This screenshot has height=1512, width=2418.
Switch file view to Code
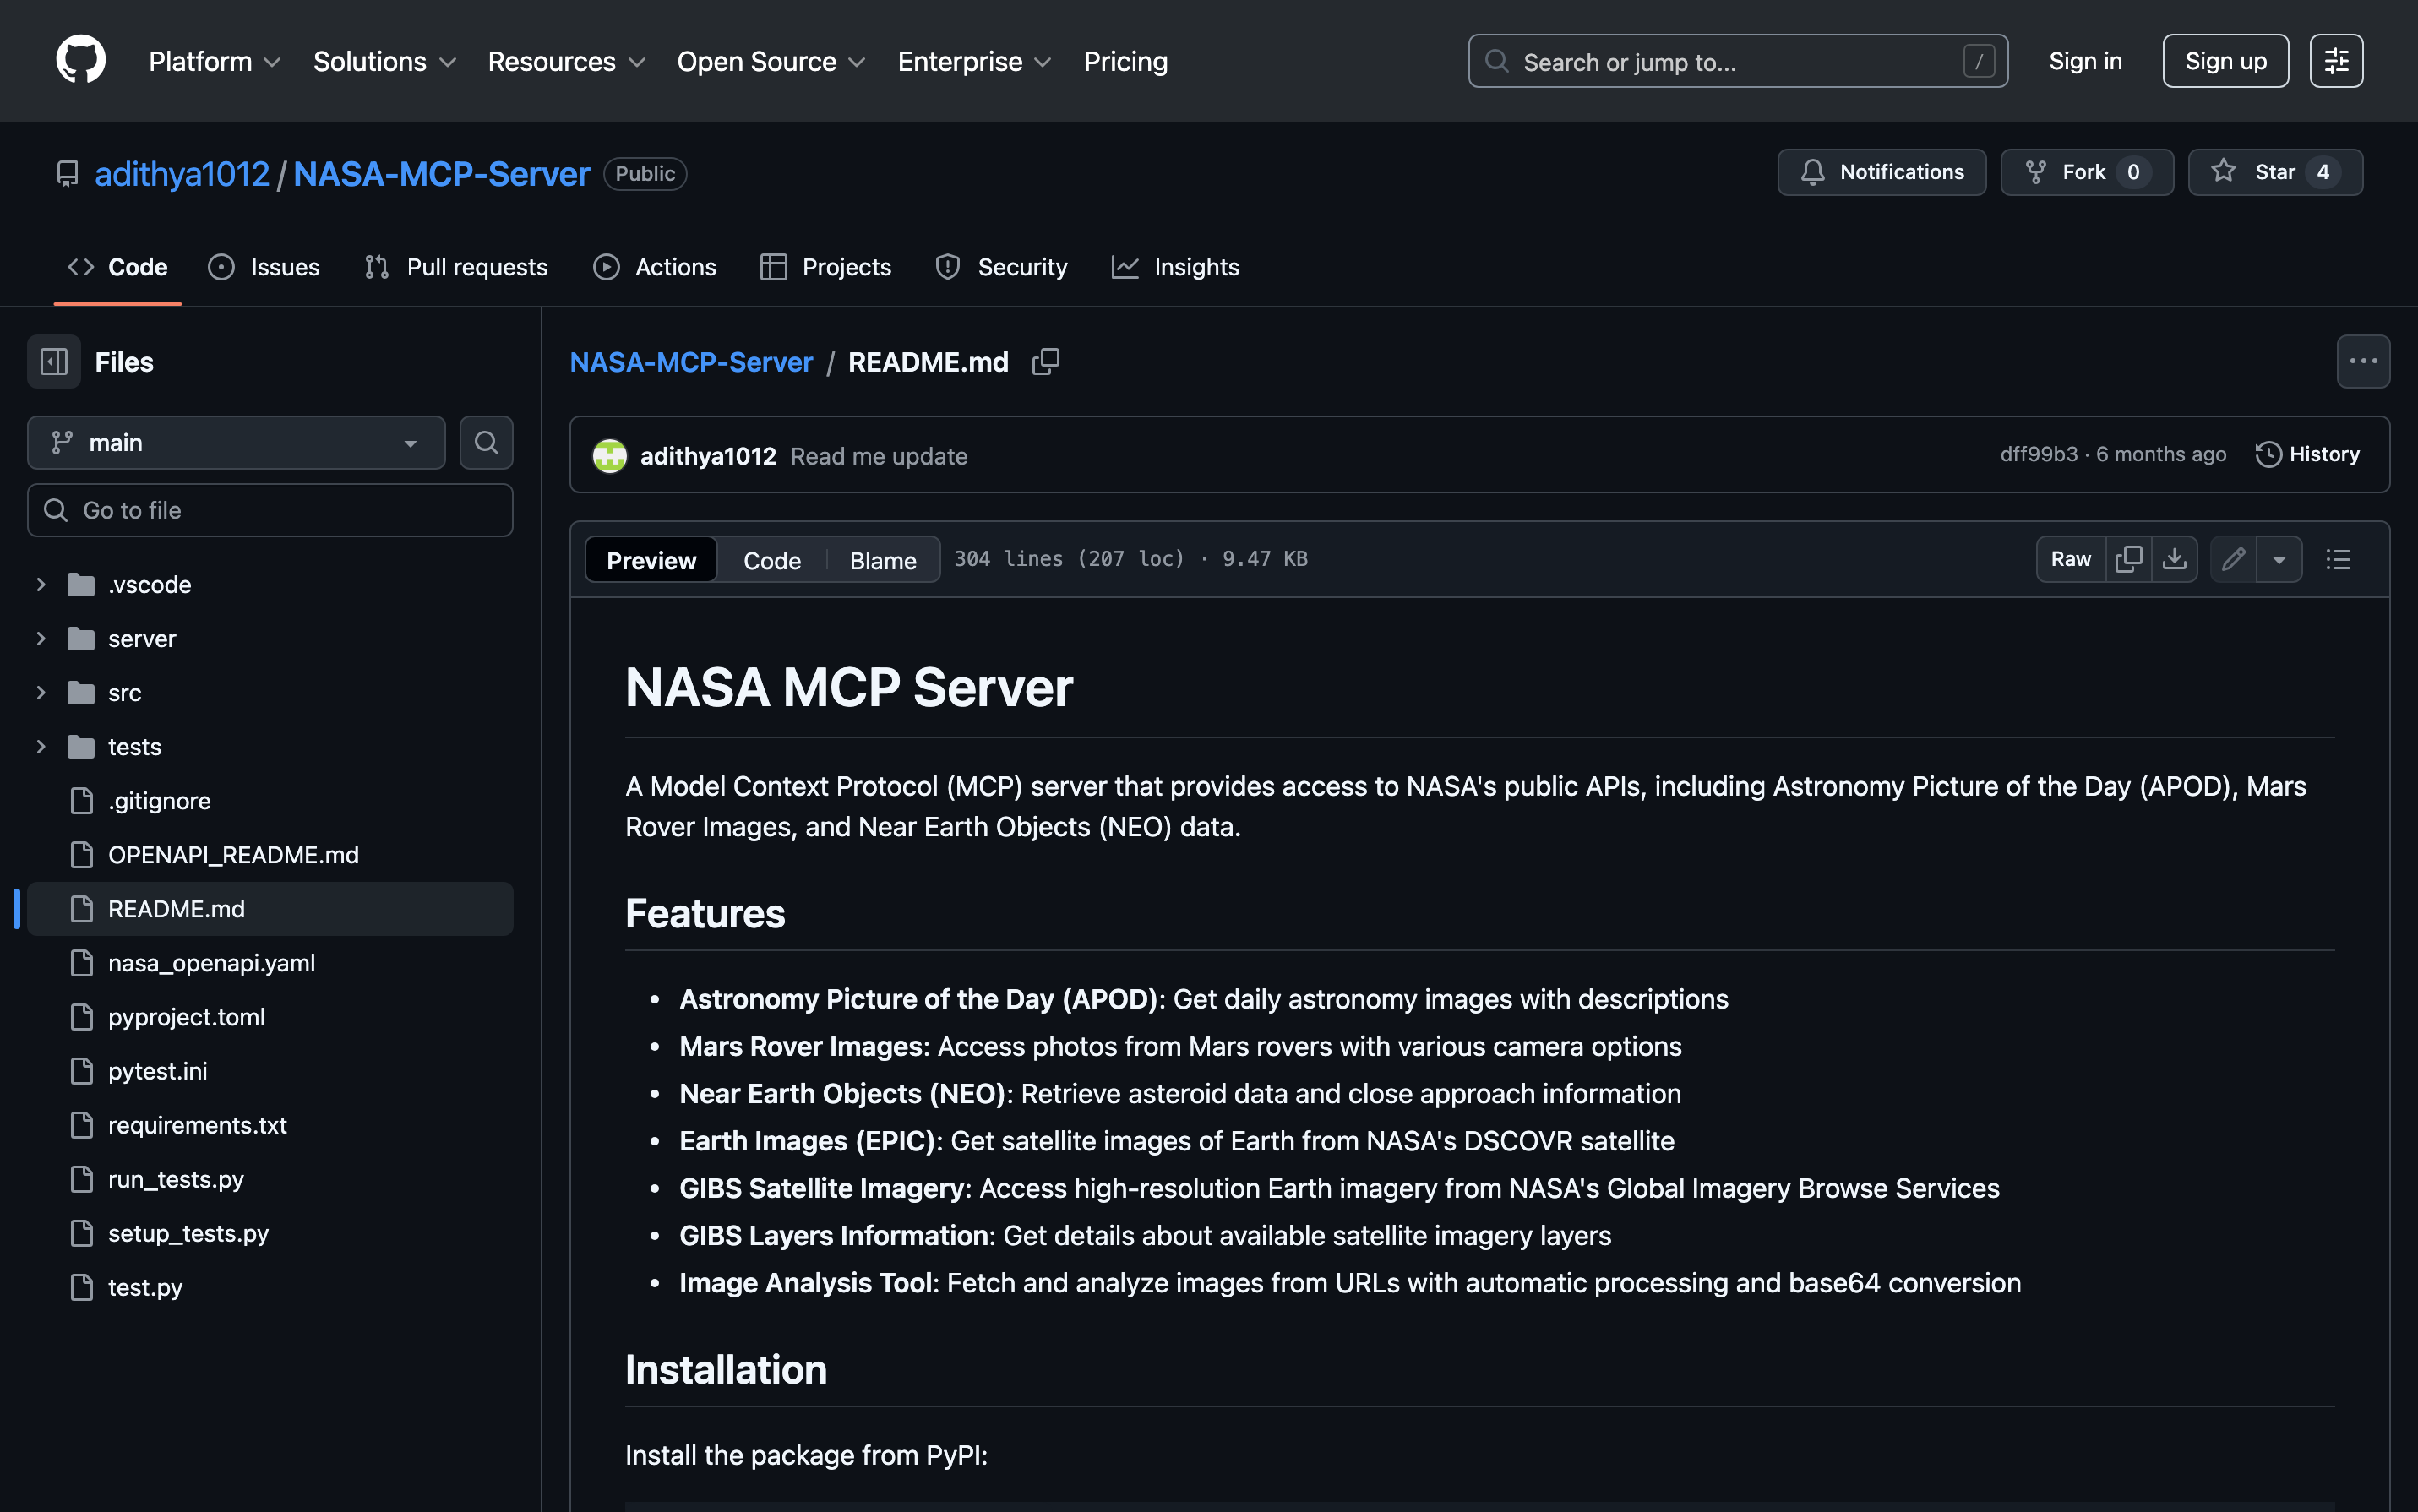[x=772, y=560]
